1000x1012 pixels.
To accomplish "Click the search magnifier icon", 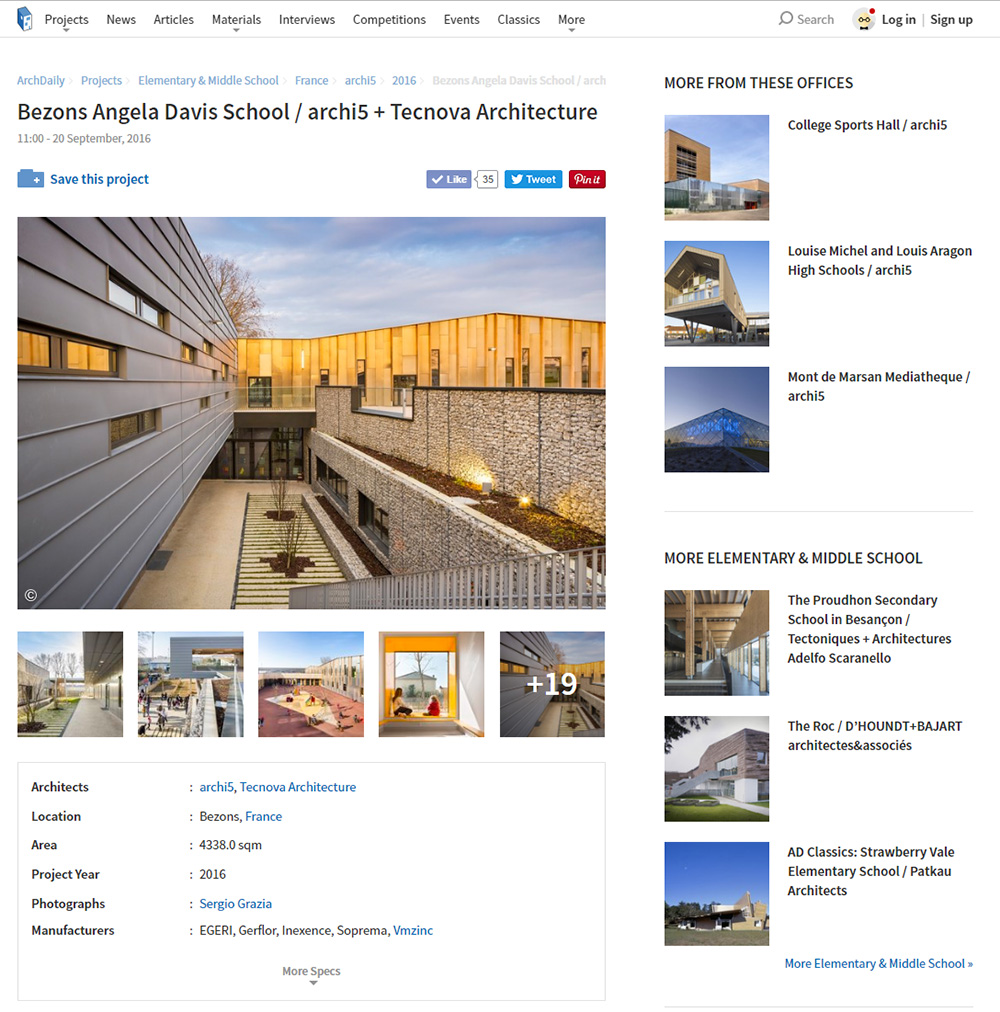I will (x=785, y=19).
